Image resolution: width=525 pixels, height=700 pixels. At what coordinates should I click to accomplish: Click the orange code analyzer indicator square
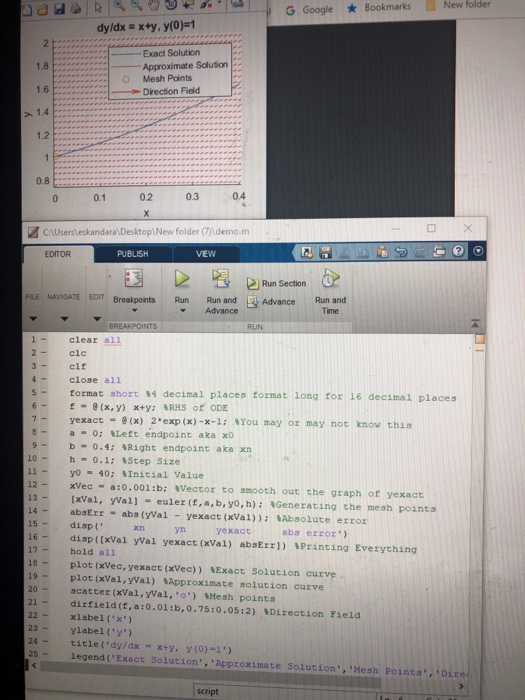pos(479,339)
